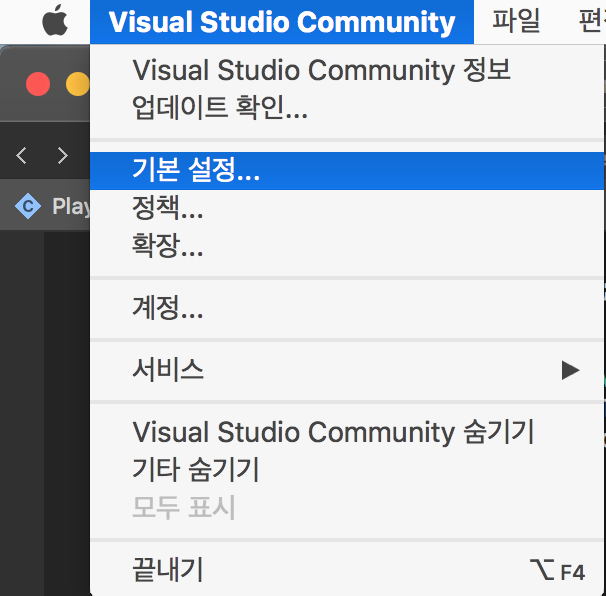606x596 pixels.
Task: Choose 업데이트 확인... menu item
Action: tap(347, 107)
